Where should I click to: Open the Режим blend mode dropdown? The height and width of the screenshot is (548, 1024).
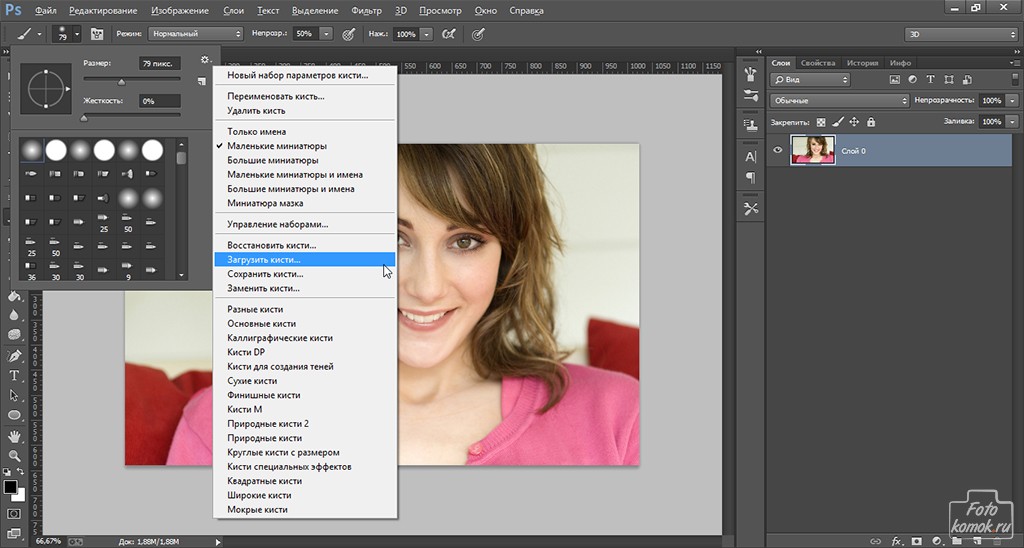click(x=196, y=34)
